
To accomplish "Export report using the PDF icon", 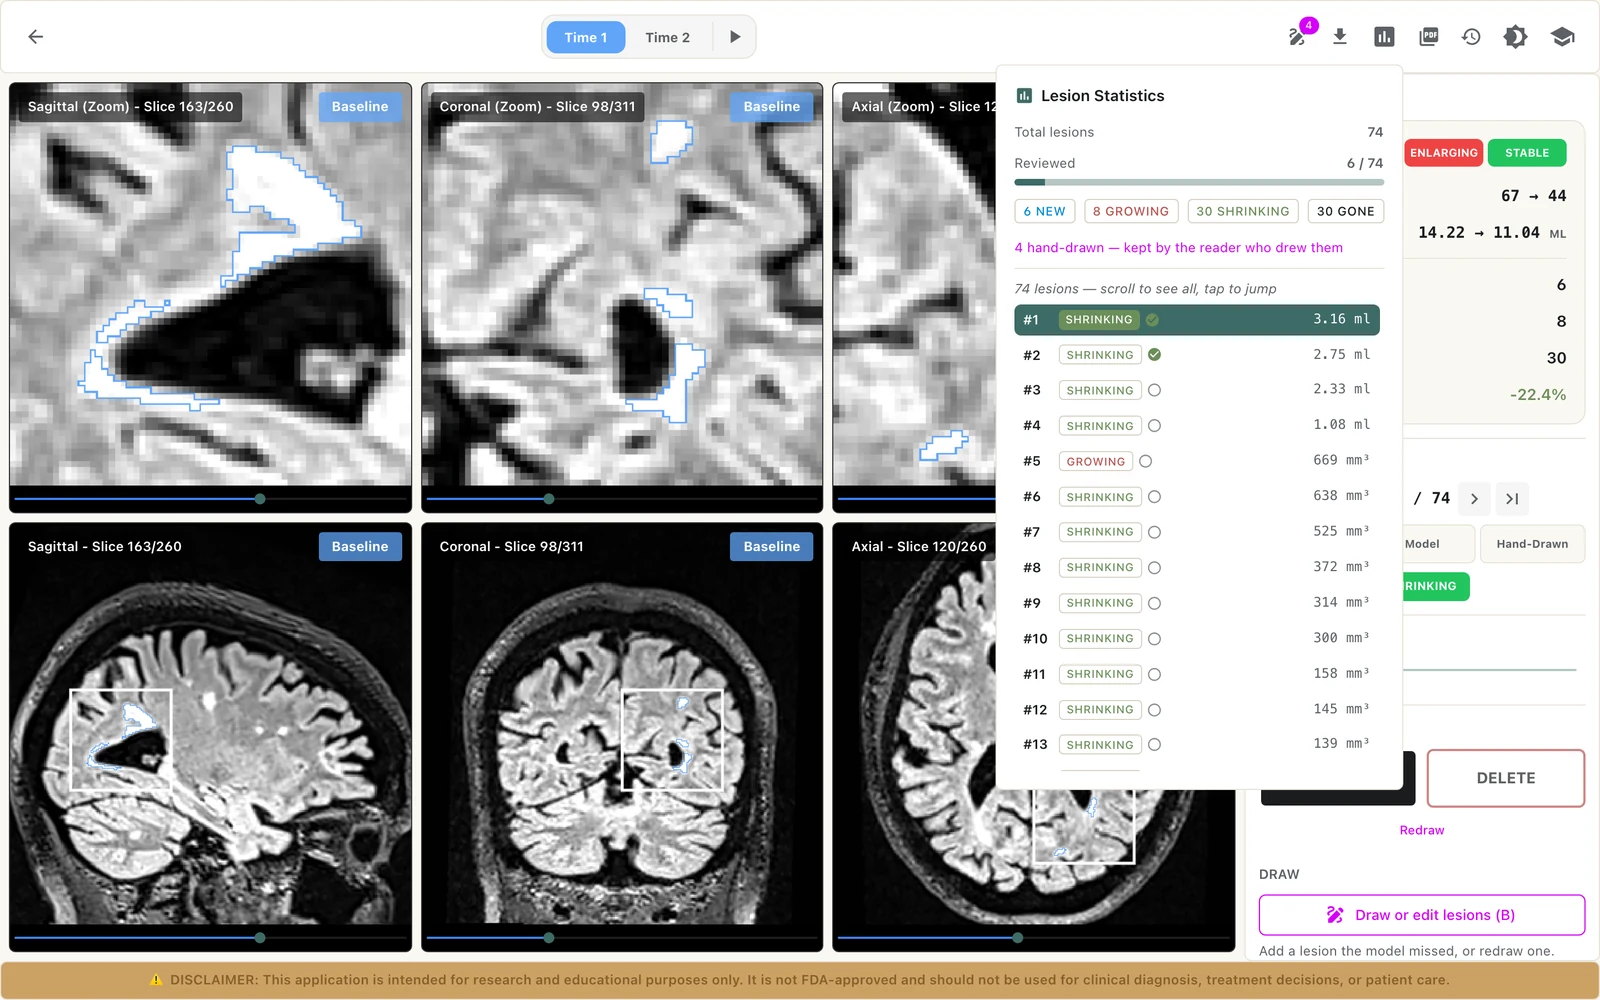I will [1428, 37].
